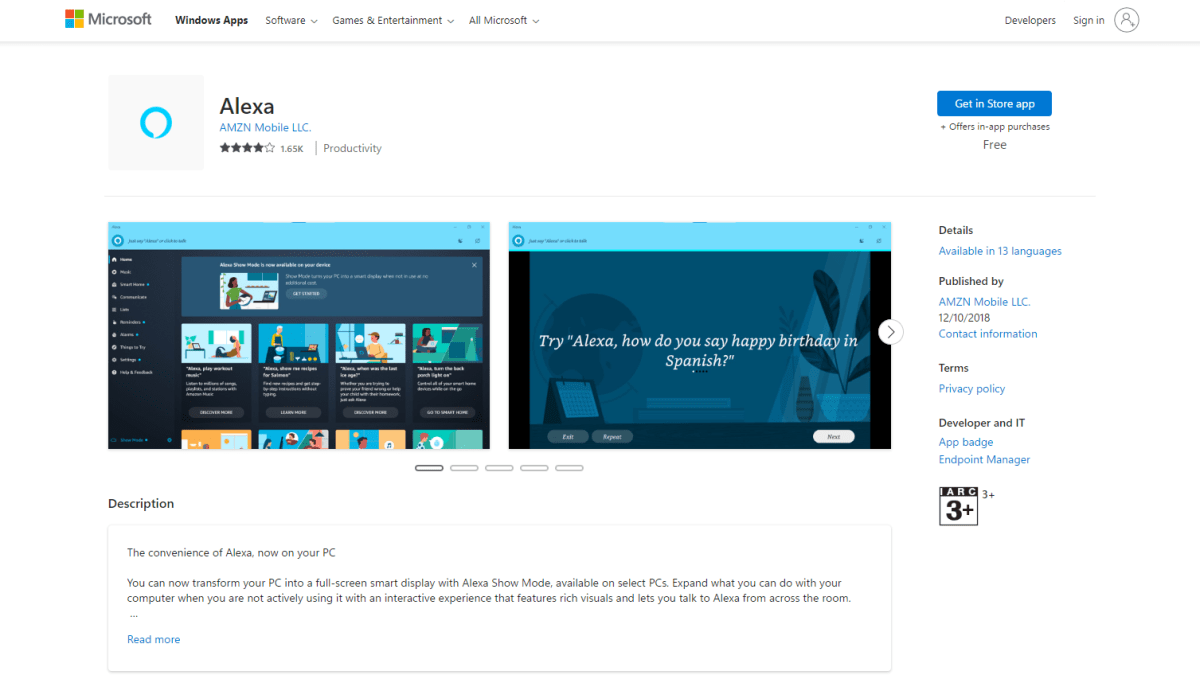Image resolution: width=1200 pixels, height=679 pixels.
Task: Open the first Alexa home screenshot
Action: 299,336
